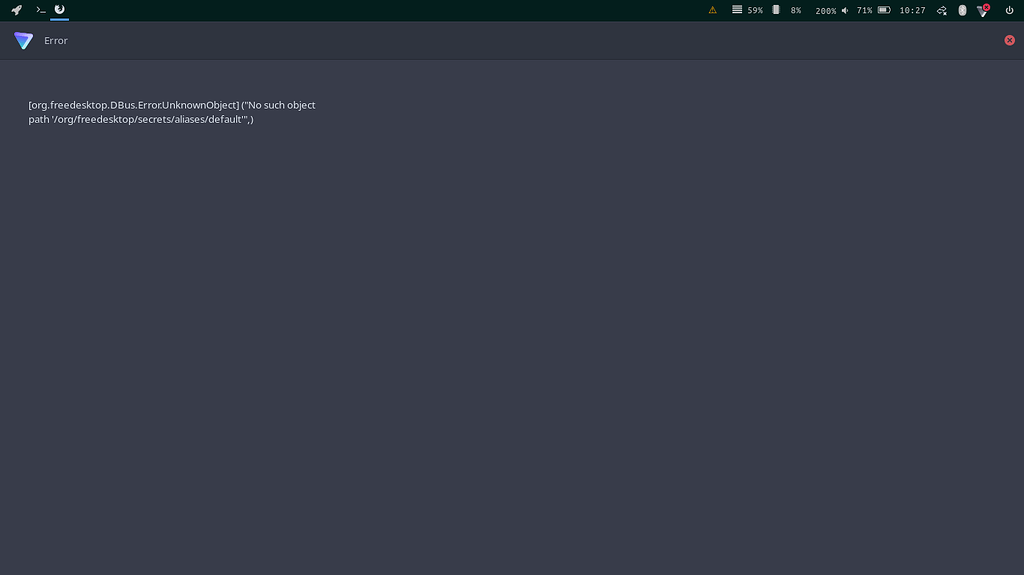Click the 8% CPU usage value
This screenshot has height=575, width=1024.
(795, 10)
